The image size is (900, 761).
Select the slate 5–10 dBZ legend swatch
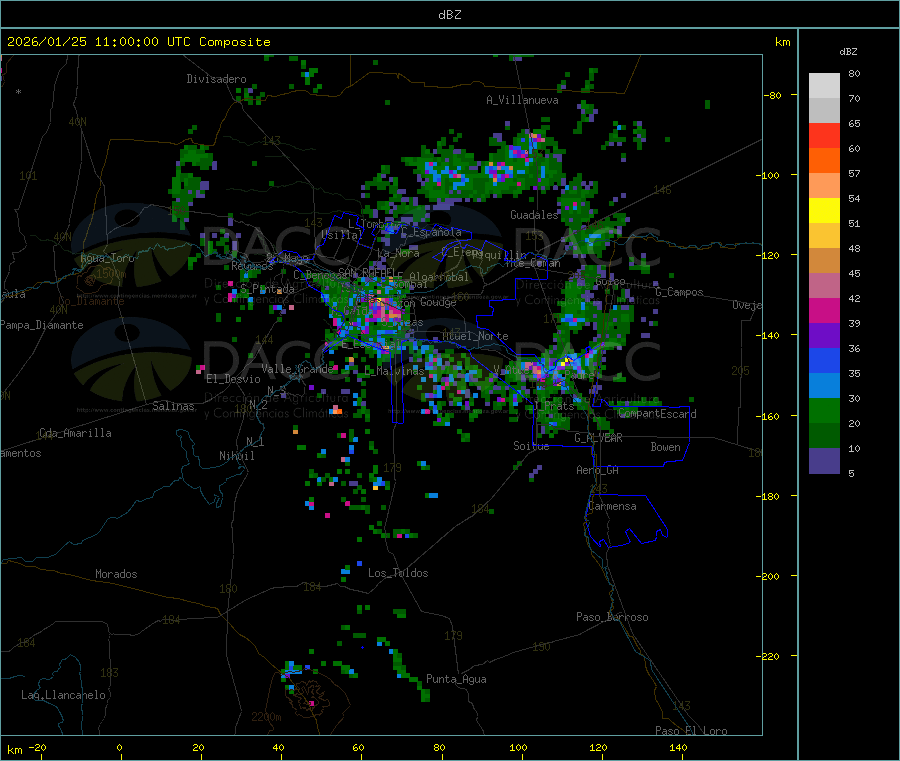[824, 461]
